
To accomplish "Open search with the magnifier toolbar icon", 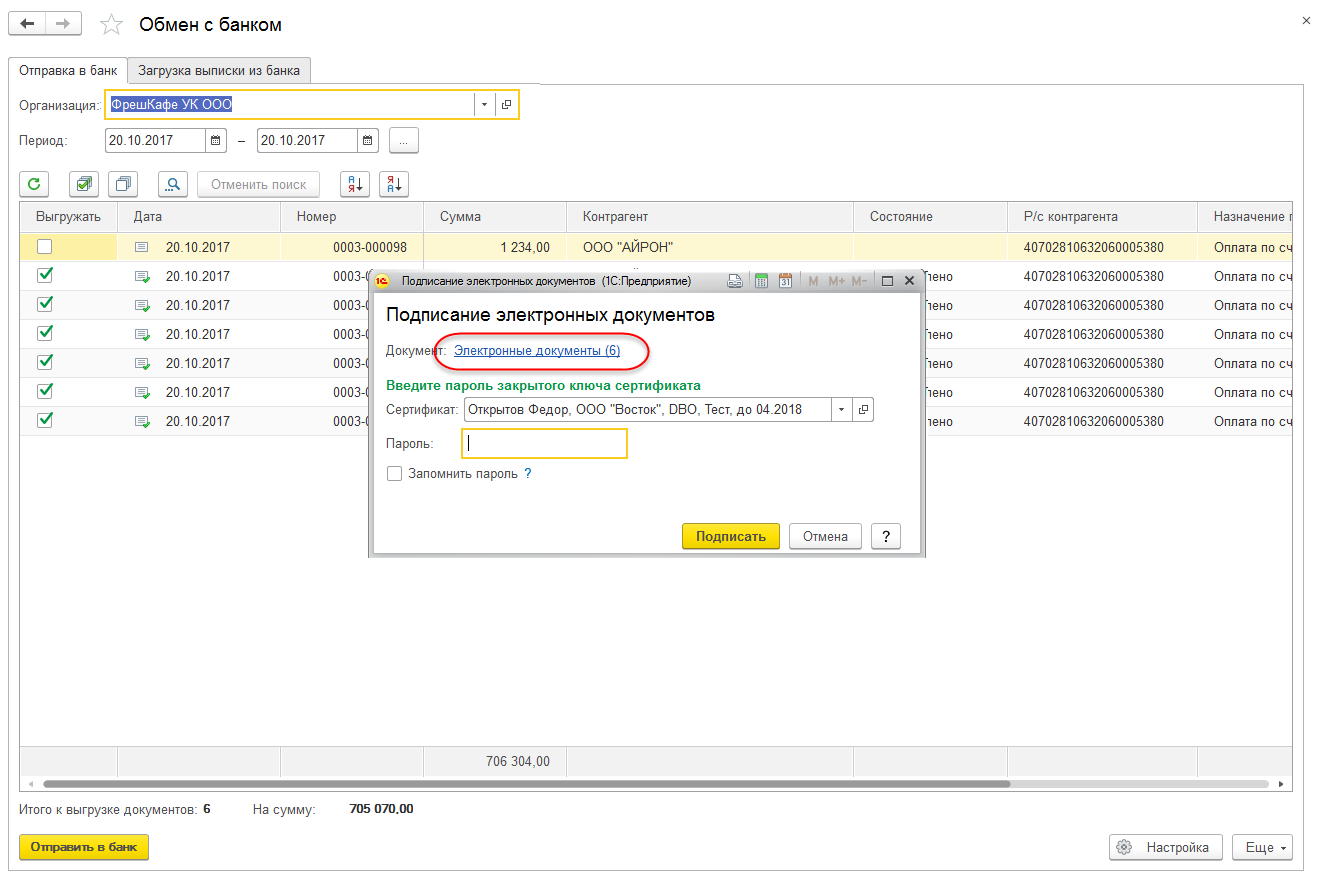I will [173, 184].
